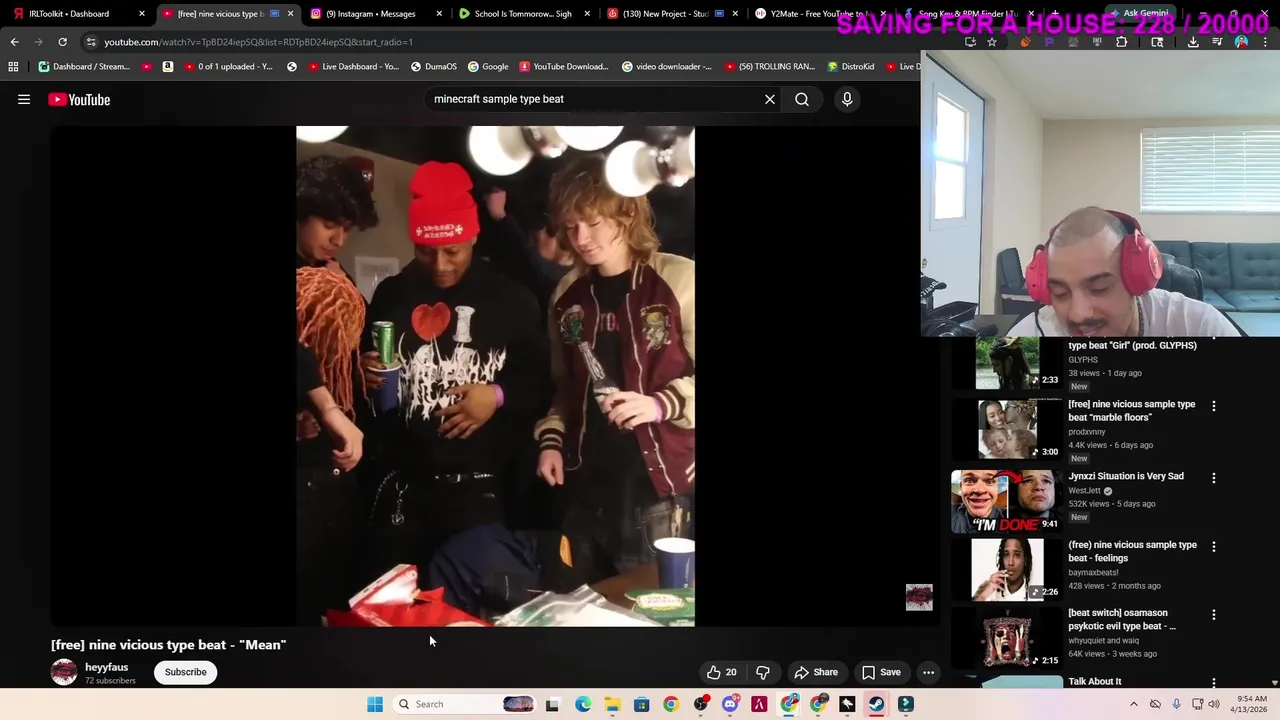
Task: Open the "0 of 1 uploaded" bookmark
Action: coord(228,66)
